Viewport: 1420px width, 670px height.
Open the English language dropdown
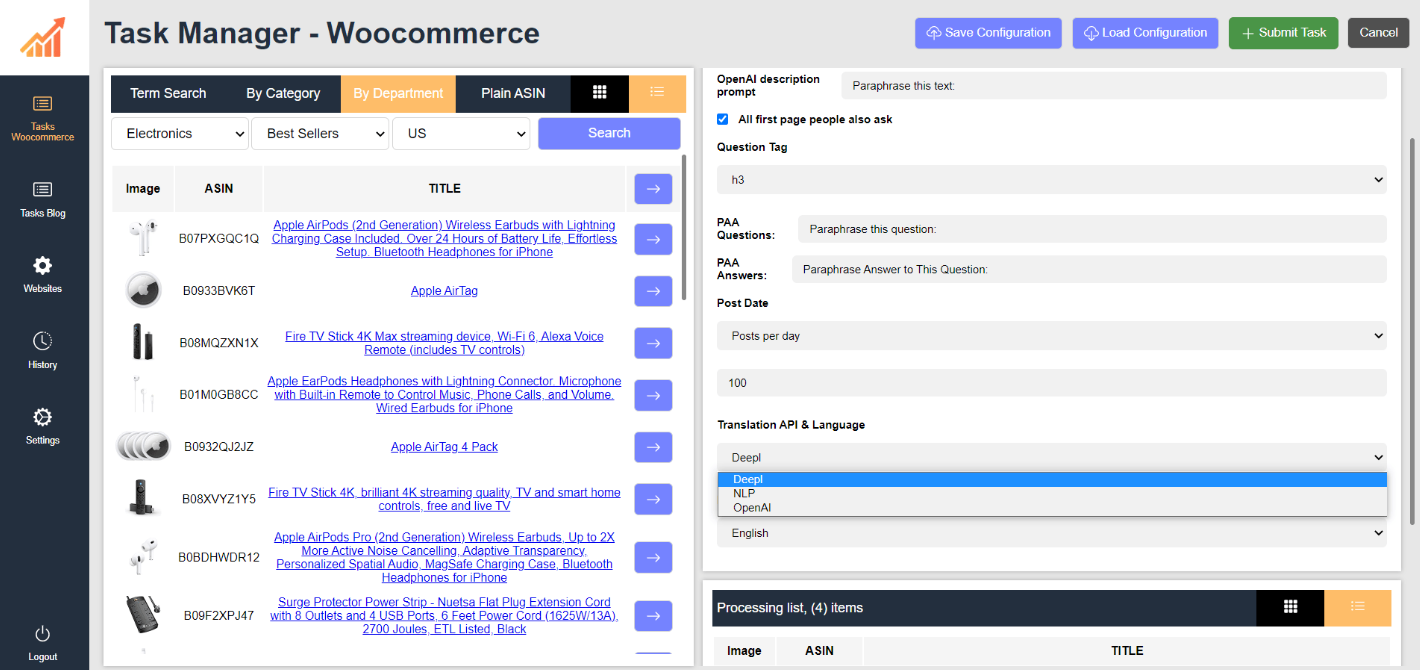click(1052, 533)
